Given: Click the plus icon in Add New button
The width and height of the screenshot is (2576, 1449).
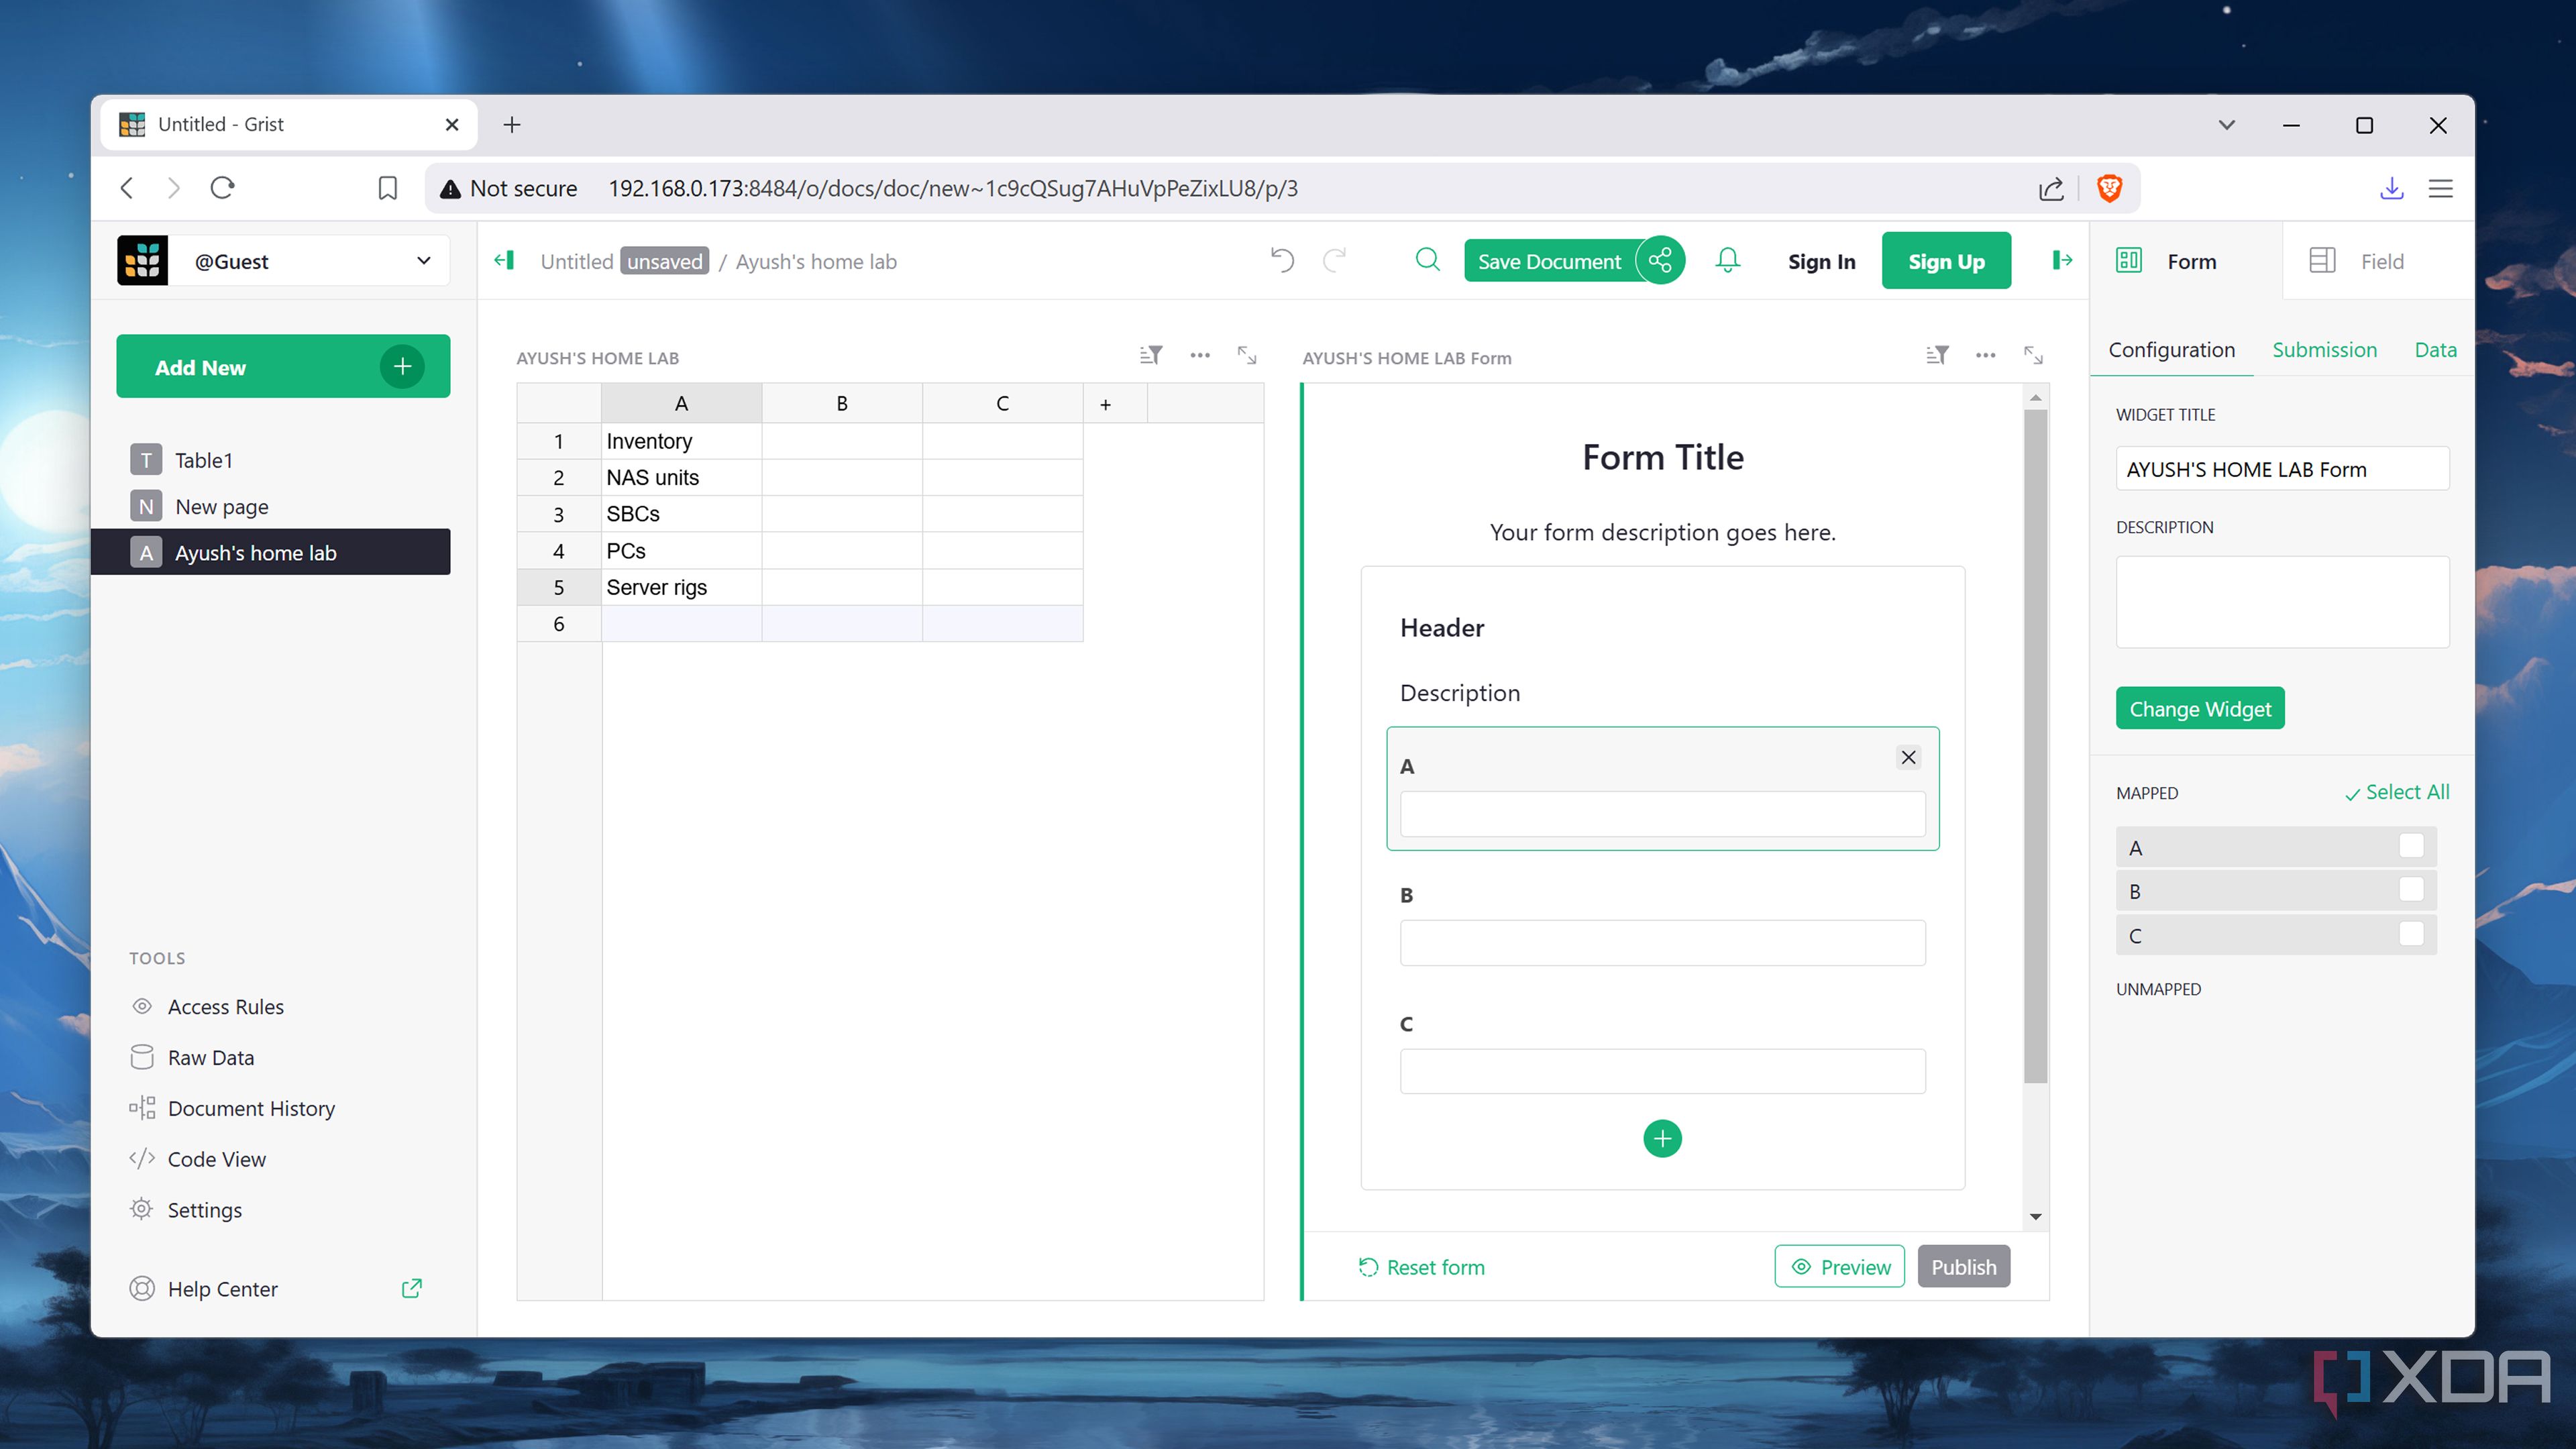Looking at the screenshot, I should tap(402, 366).
